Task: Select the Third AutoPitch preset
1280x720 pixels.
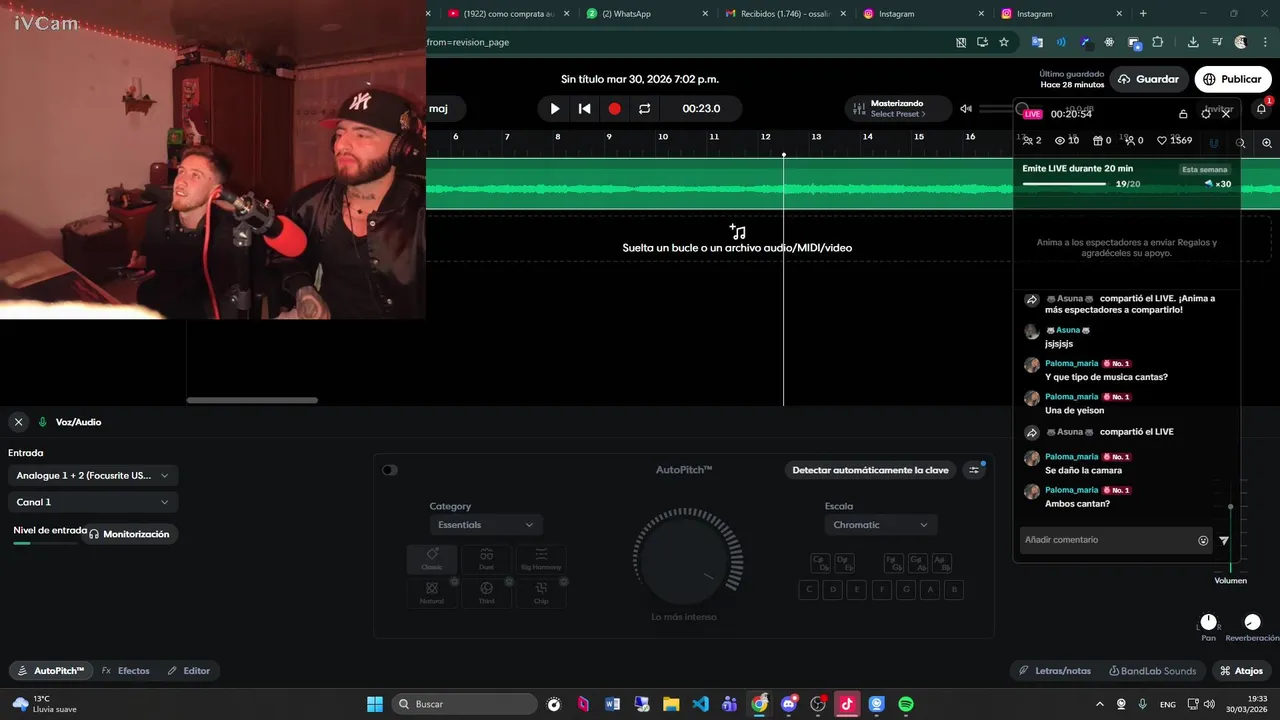Action: pyautogui.click(x=486, y=593)
